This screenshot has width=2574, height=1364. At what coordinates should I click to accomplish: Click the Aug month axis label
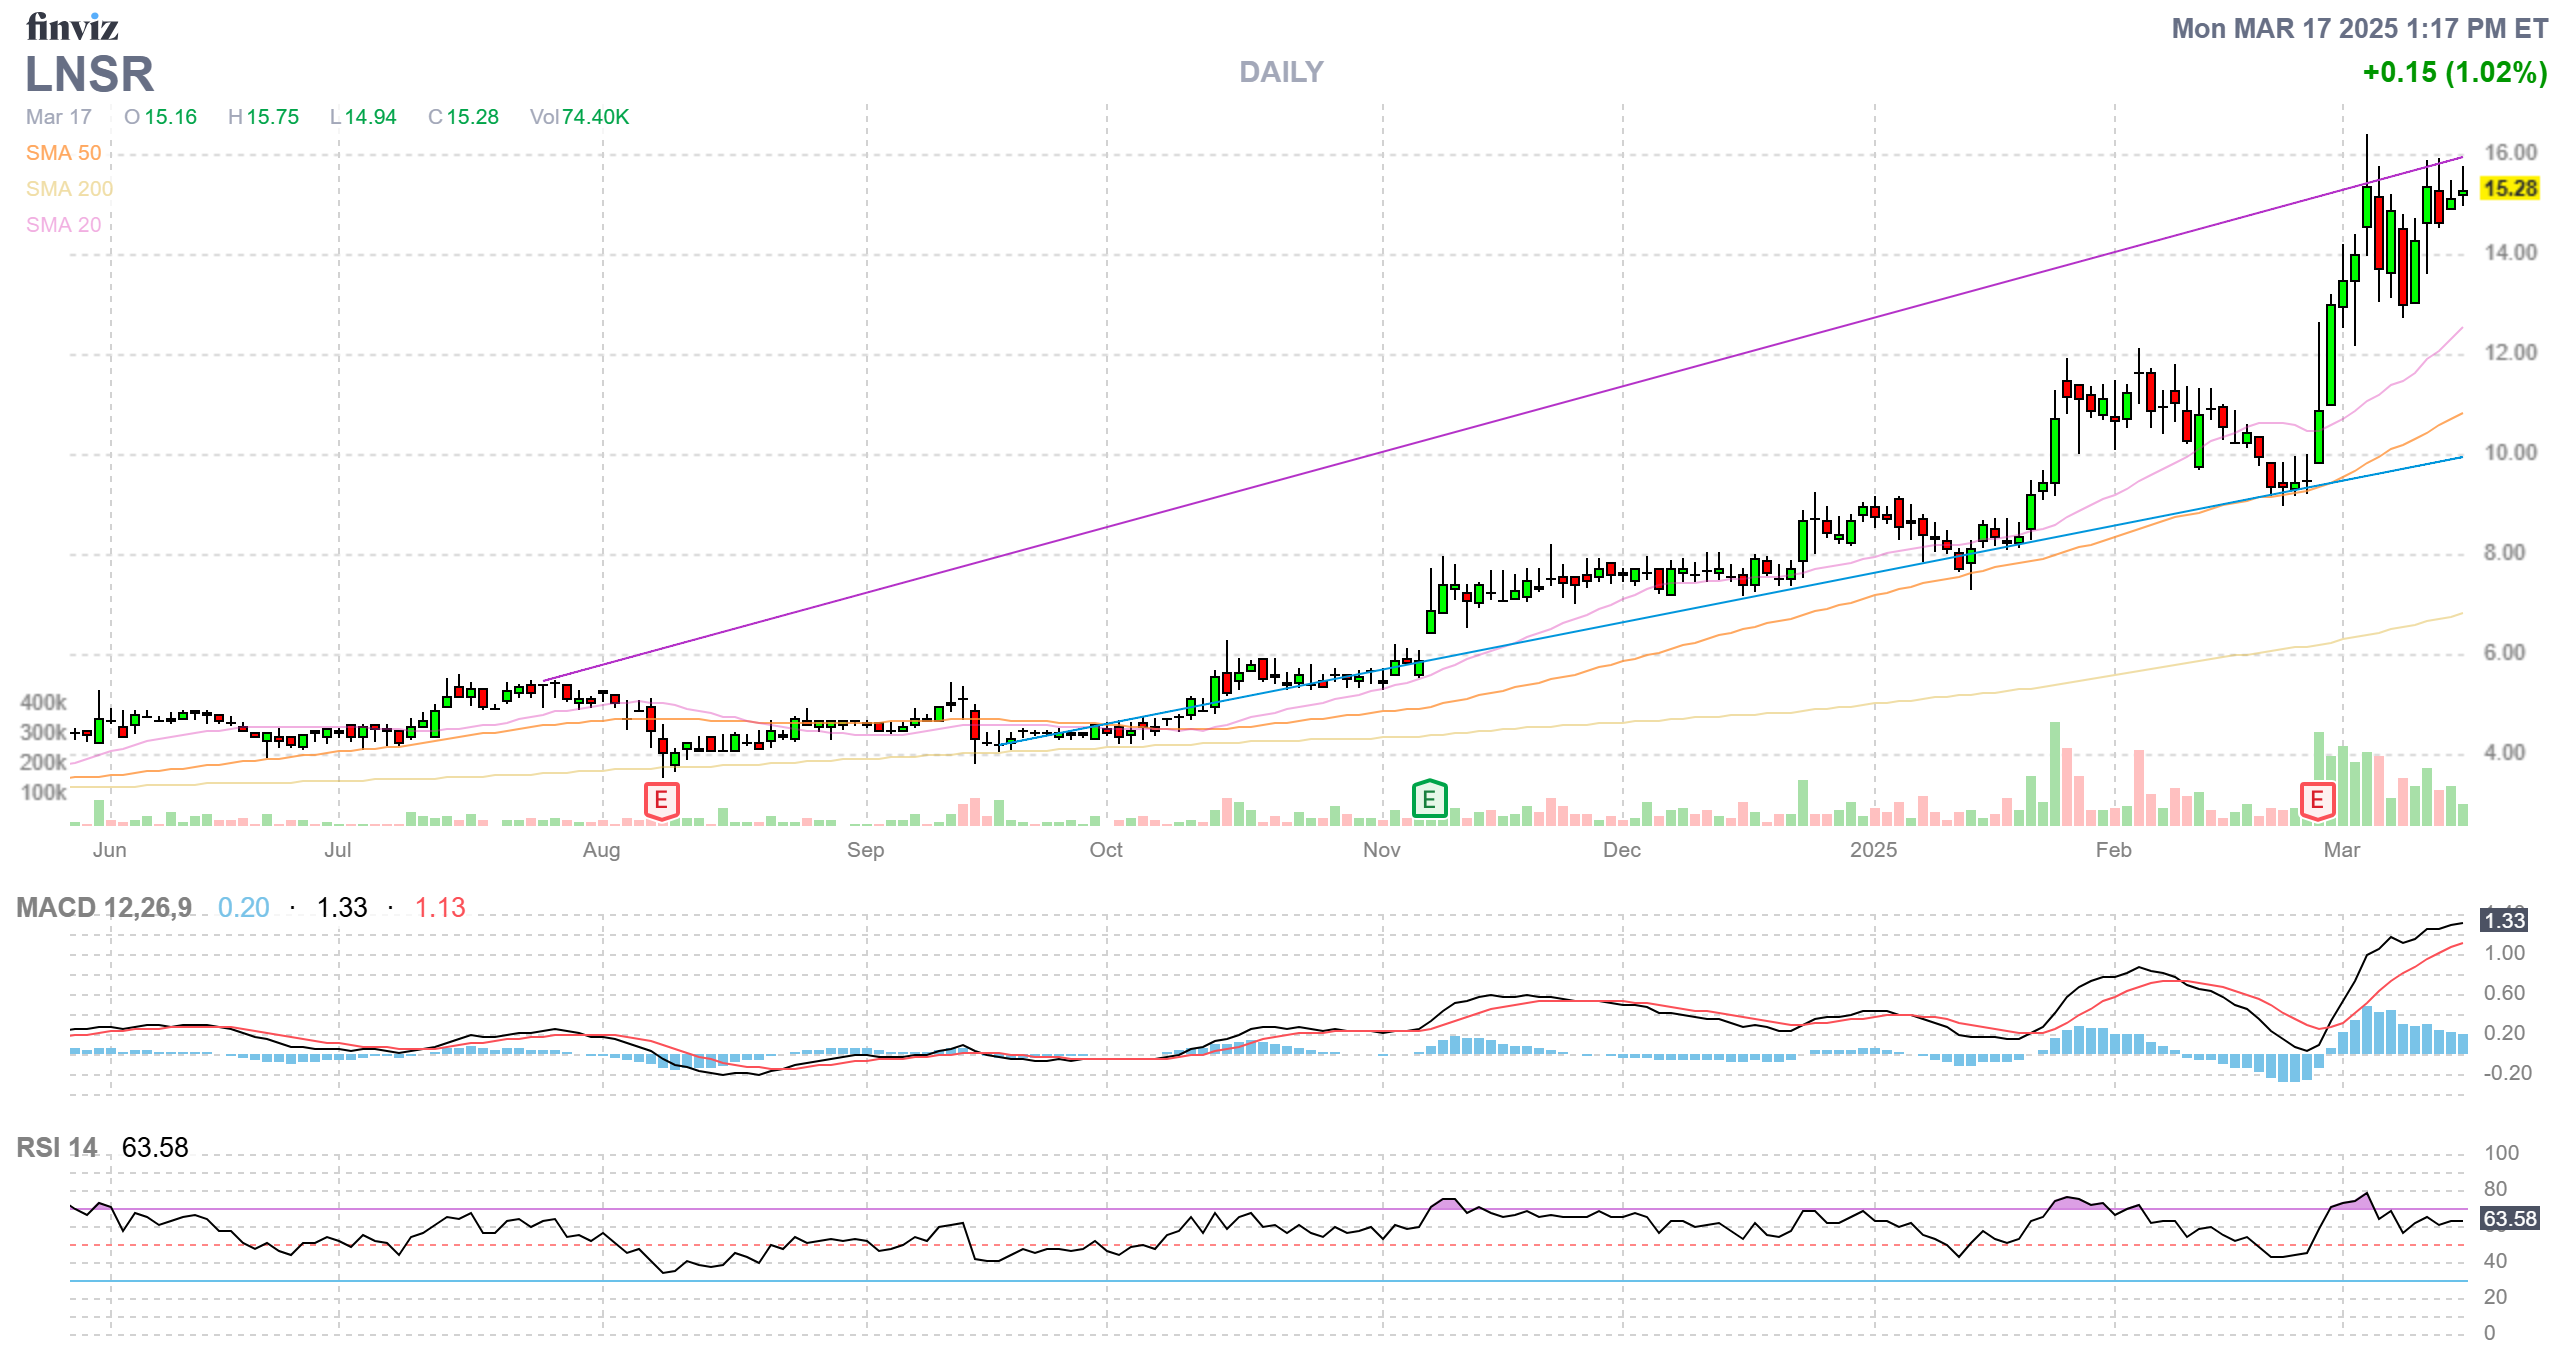tap(601, 850)
